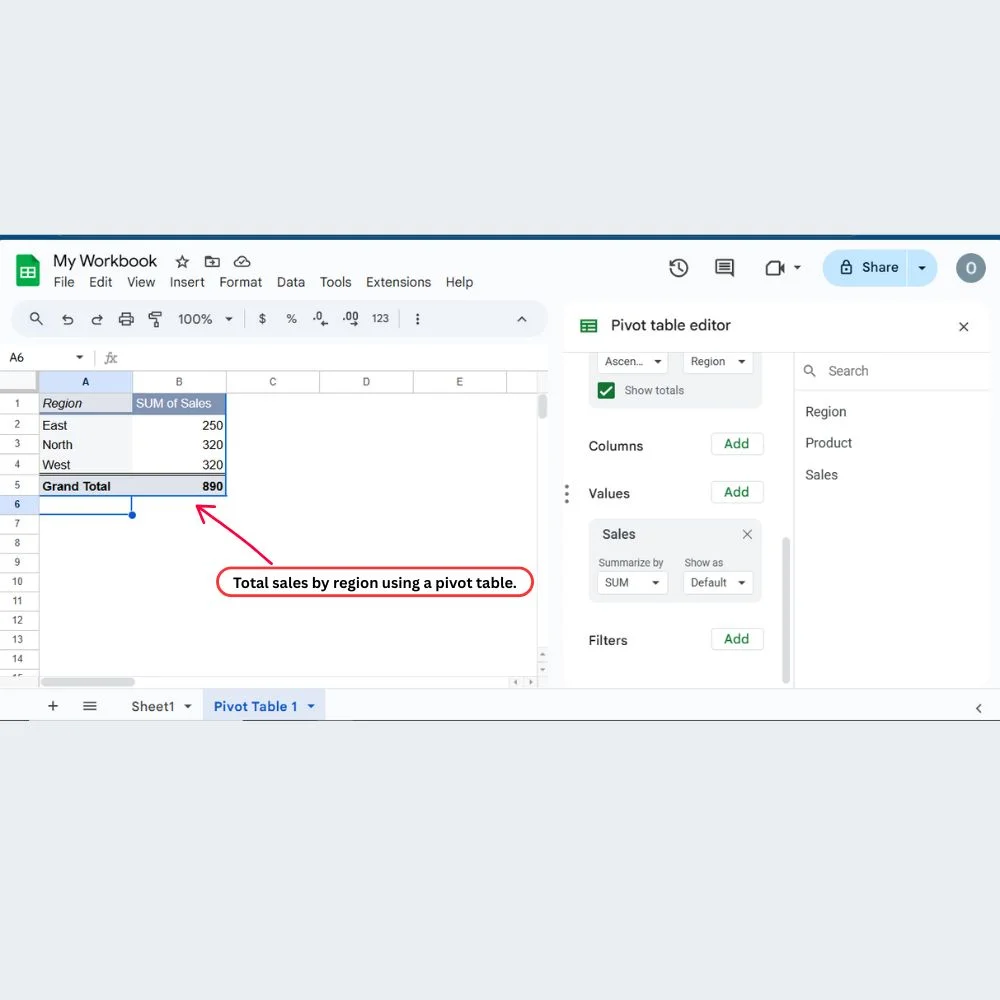
Task: Open the View menu
Action: [x=141, y=282]
